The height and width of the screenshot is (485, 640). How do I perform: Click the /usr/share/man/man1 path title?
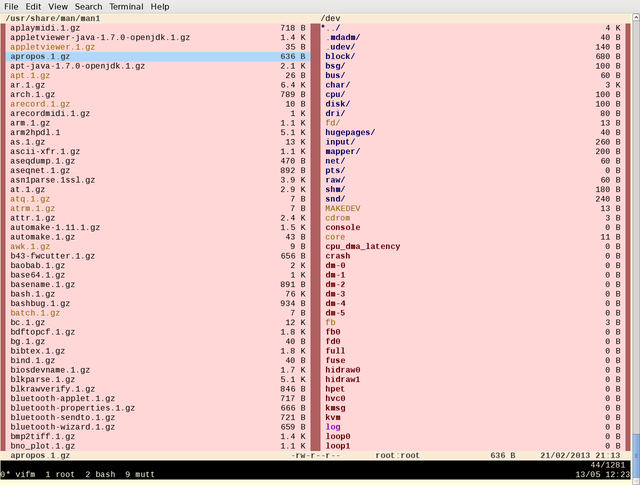coord(53,18)
